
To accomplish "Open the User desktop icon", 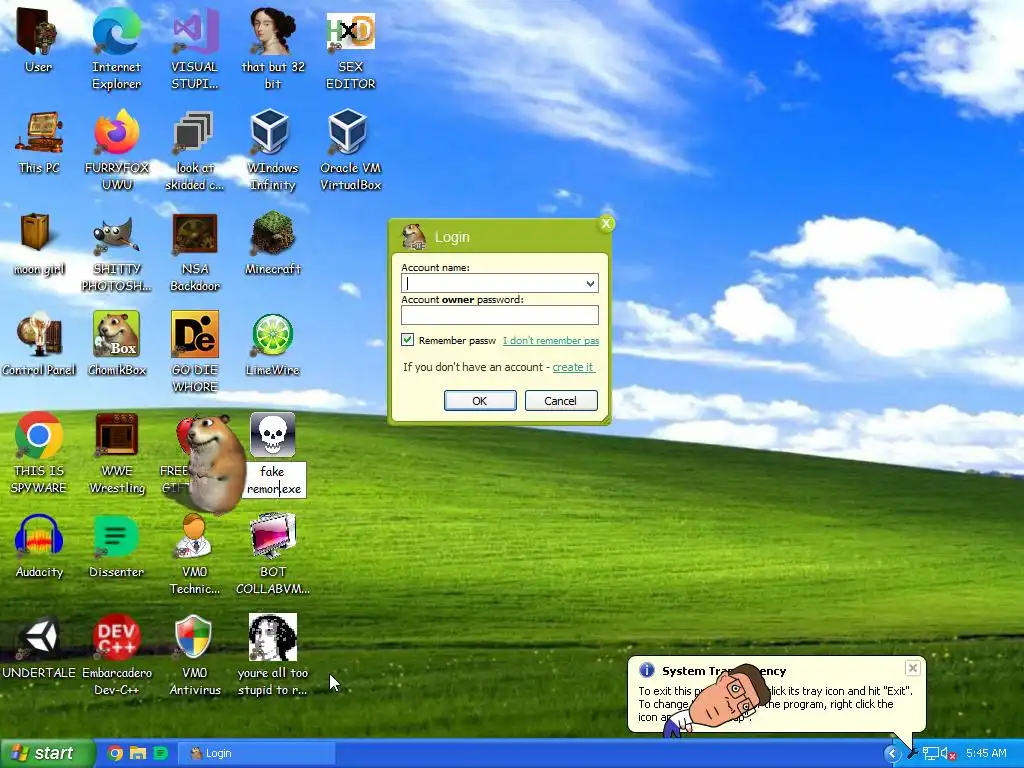I will pos(38,33).
